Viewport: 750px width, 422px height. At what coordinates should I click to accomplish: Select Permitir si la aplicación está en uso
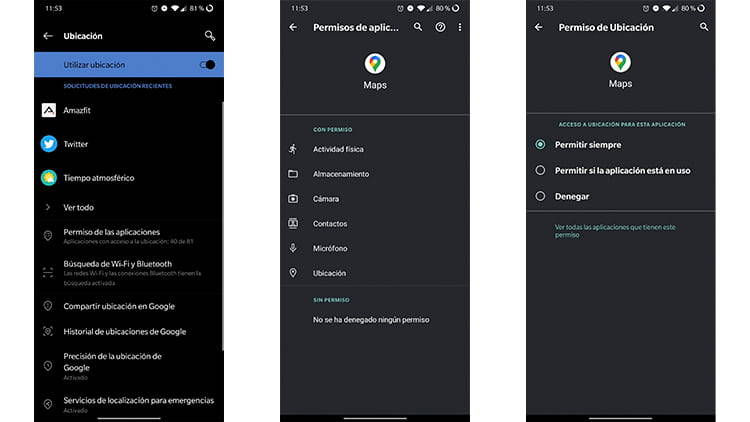(540, 170)
